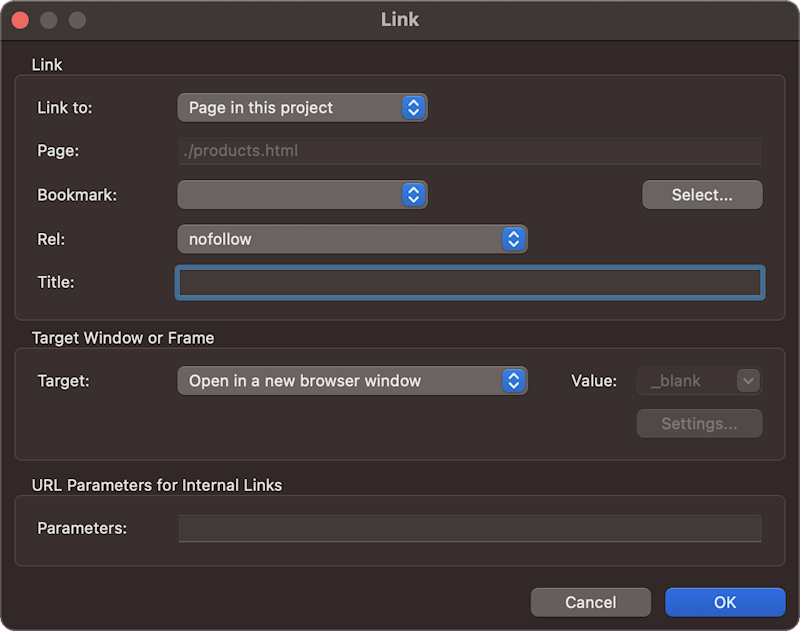Click the blue chevron on Bookmark dropdown
800x631 pixels.
413,195
